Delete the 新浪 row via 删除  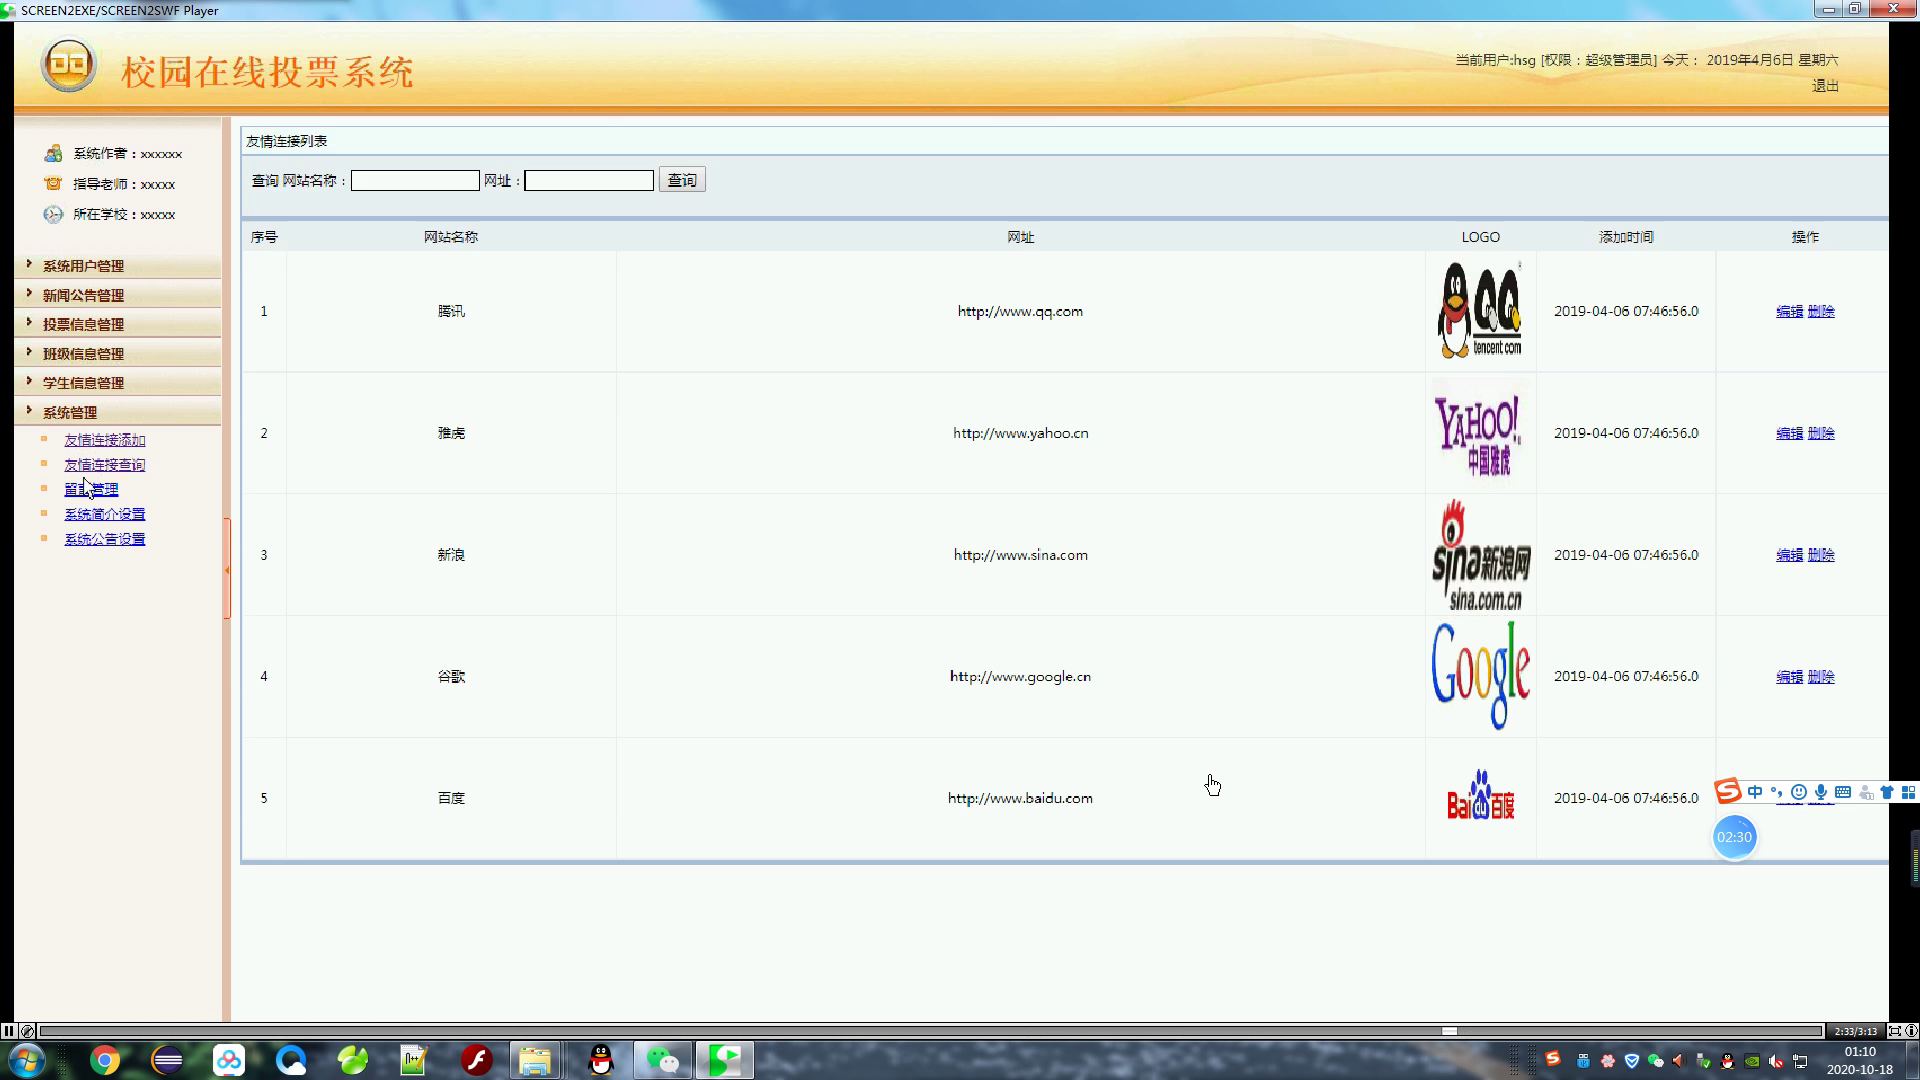tap(1821, 556)
